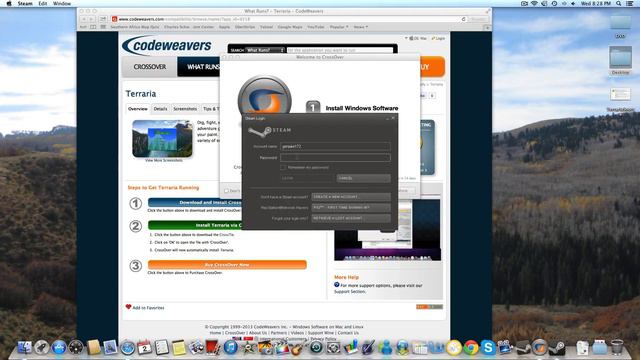Switch to the Overview tab

pos(138,109)
